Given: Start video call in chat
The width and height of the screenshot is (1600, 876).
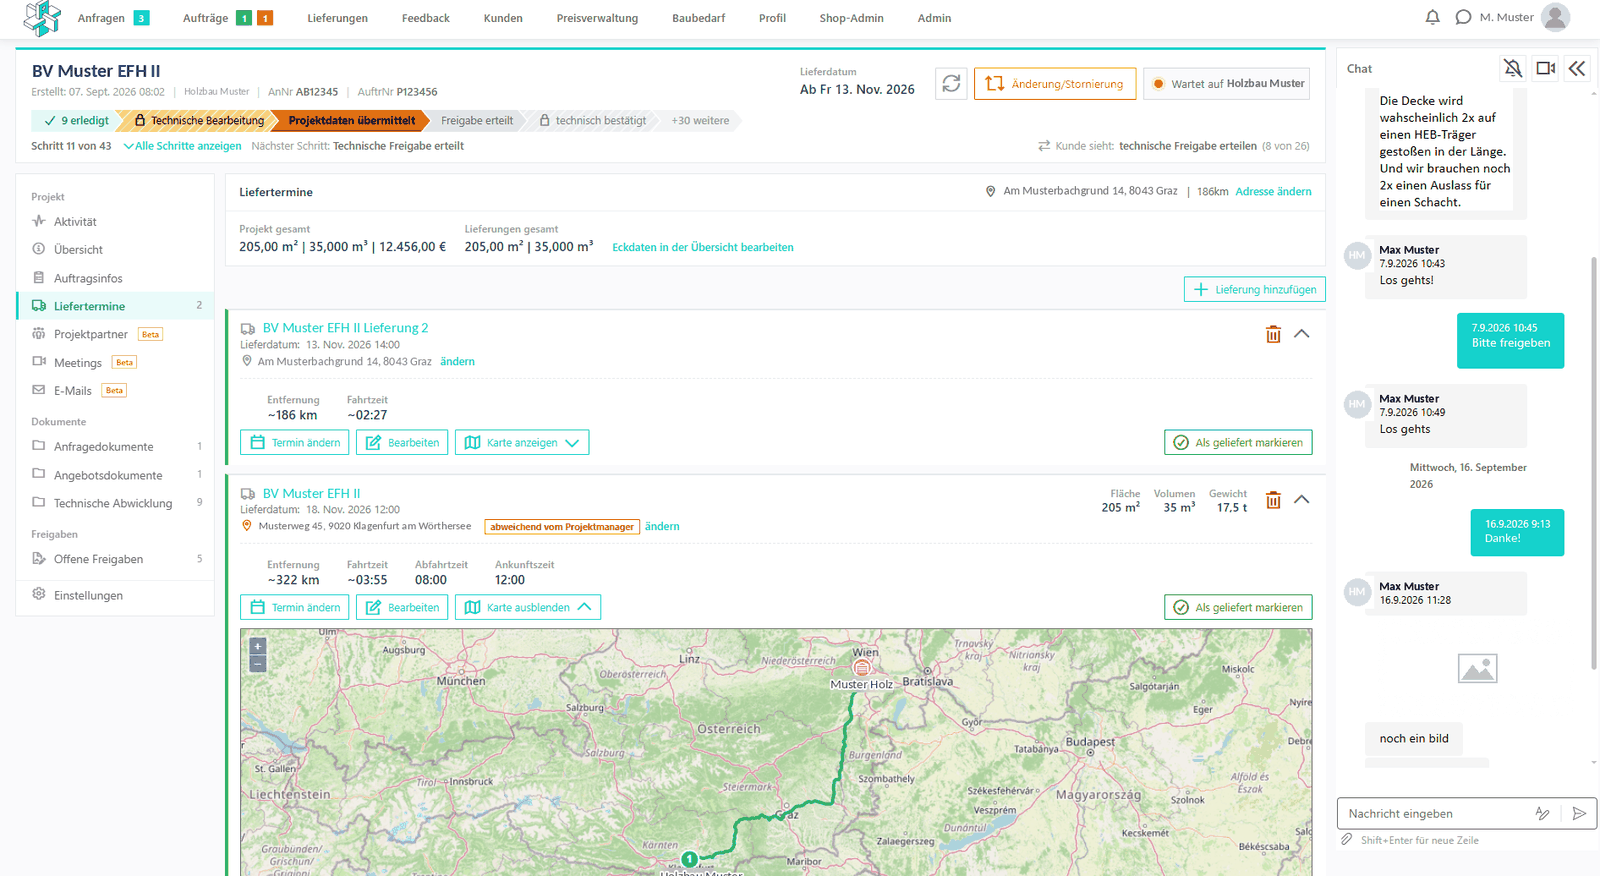Looking at the screenshot, I should point(1546,68).
